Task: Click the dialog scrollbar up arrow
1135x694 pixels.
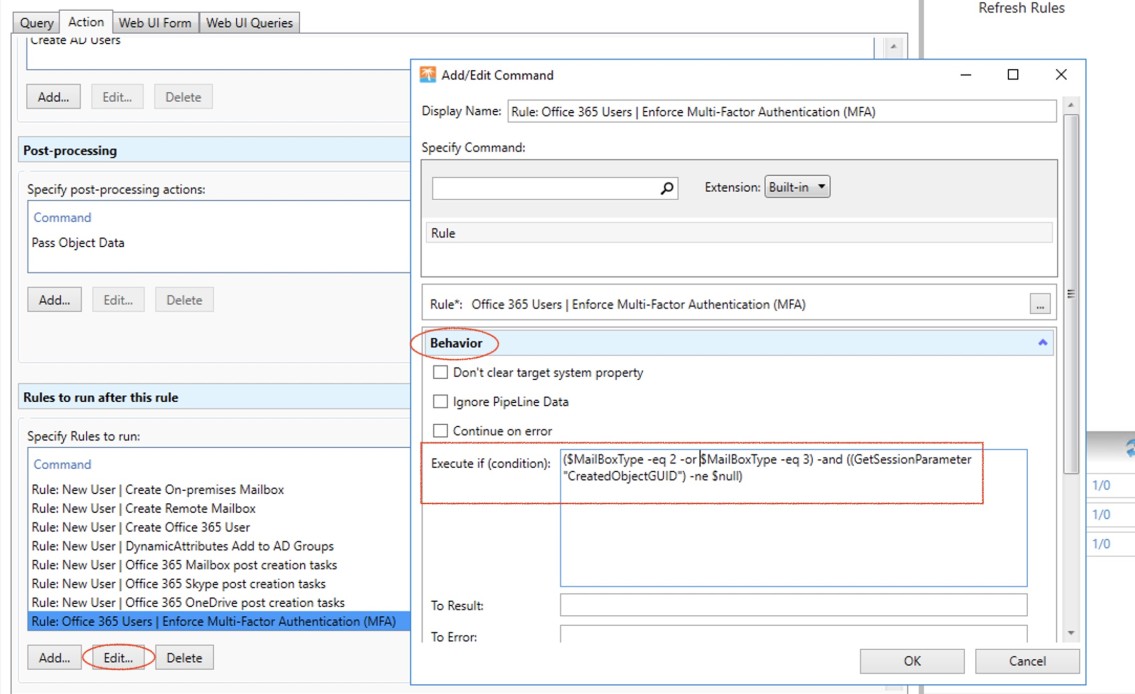Action: click(1071, 105)
